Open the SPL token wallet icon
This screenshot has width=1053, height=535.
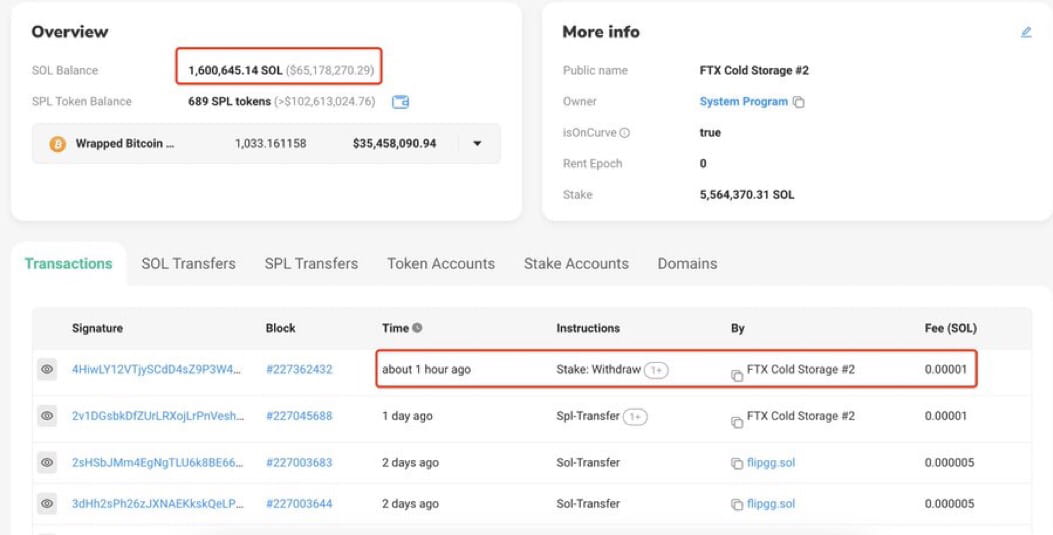pos(400,102)
